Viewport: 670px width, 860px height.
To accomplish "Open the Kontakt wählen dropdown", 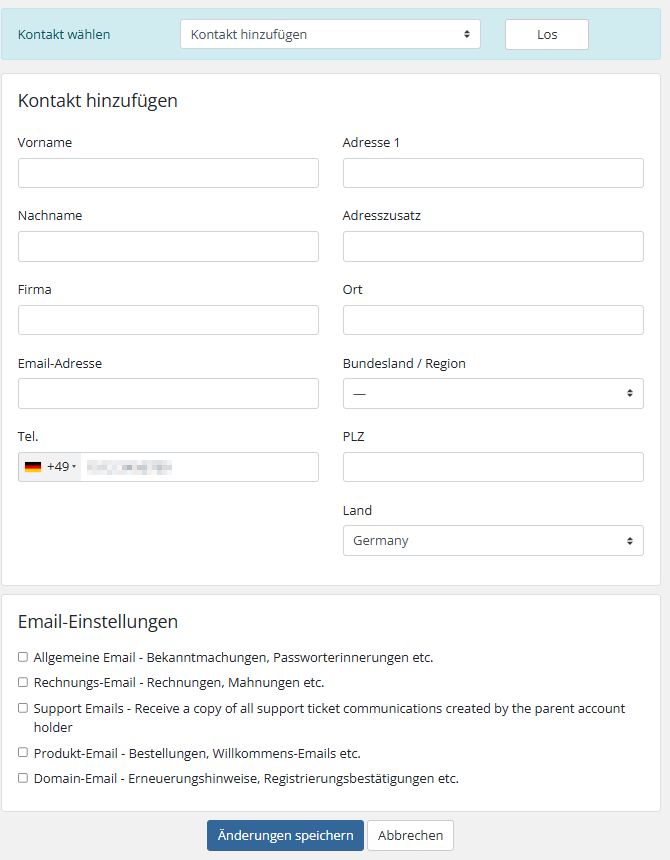I will [330, 34].
